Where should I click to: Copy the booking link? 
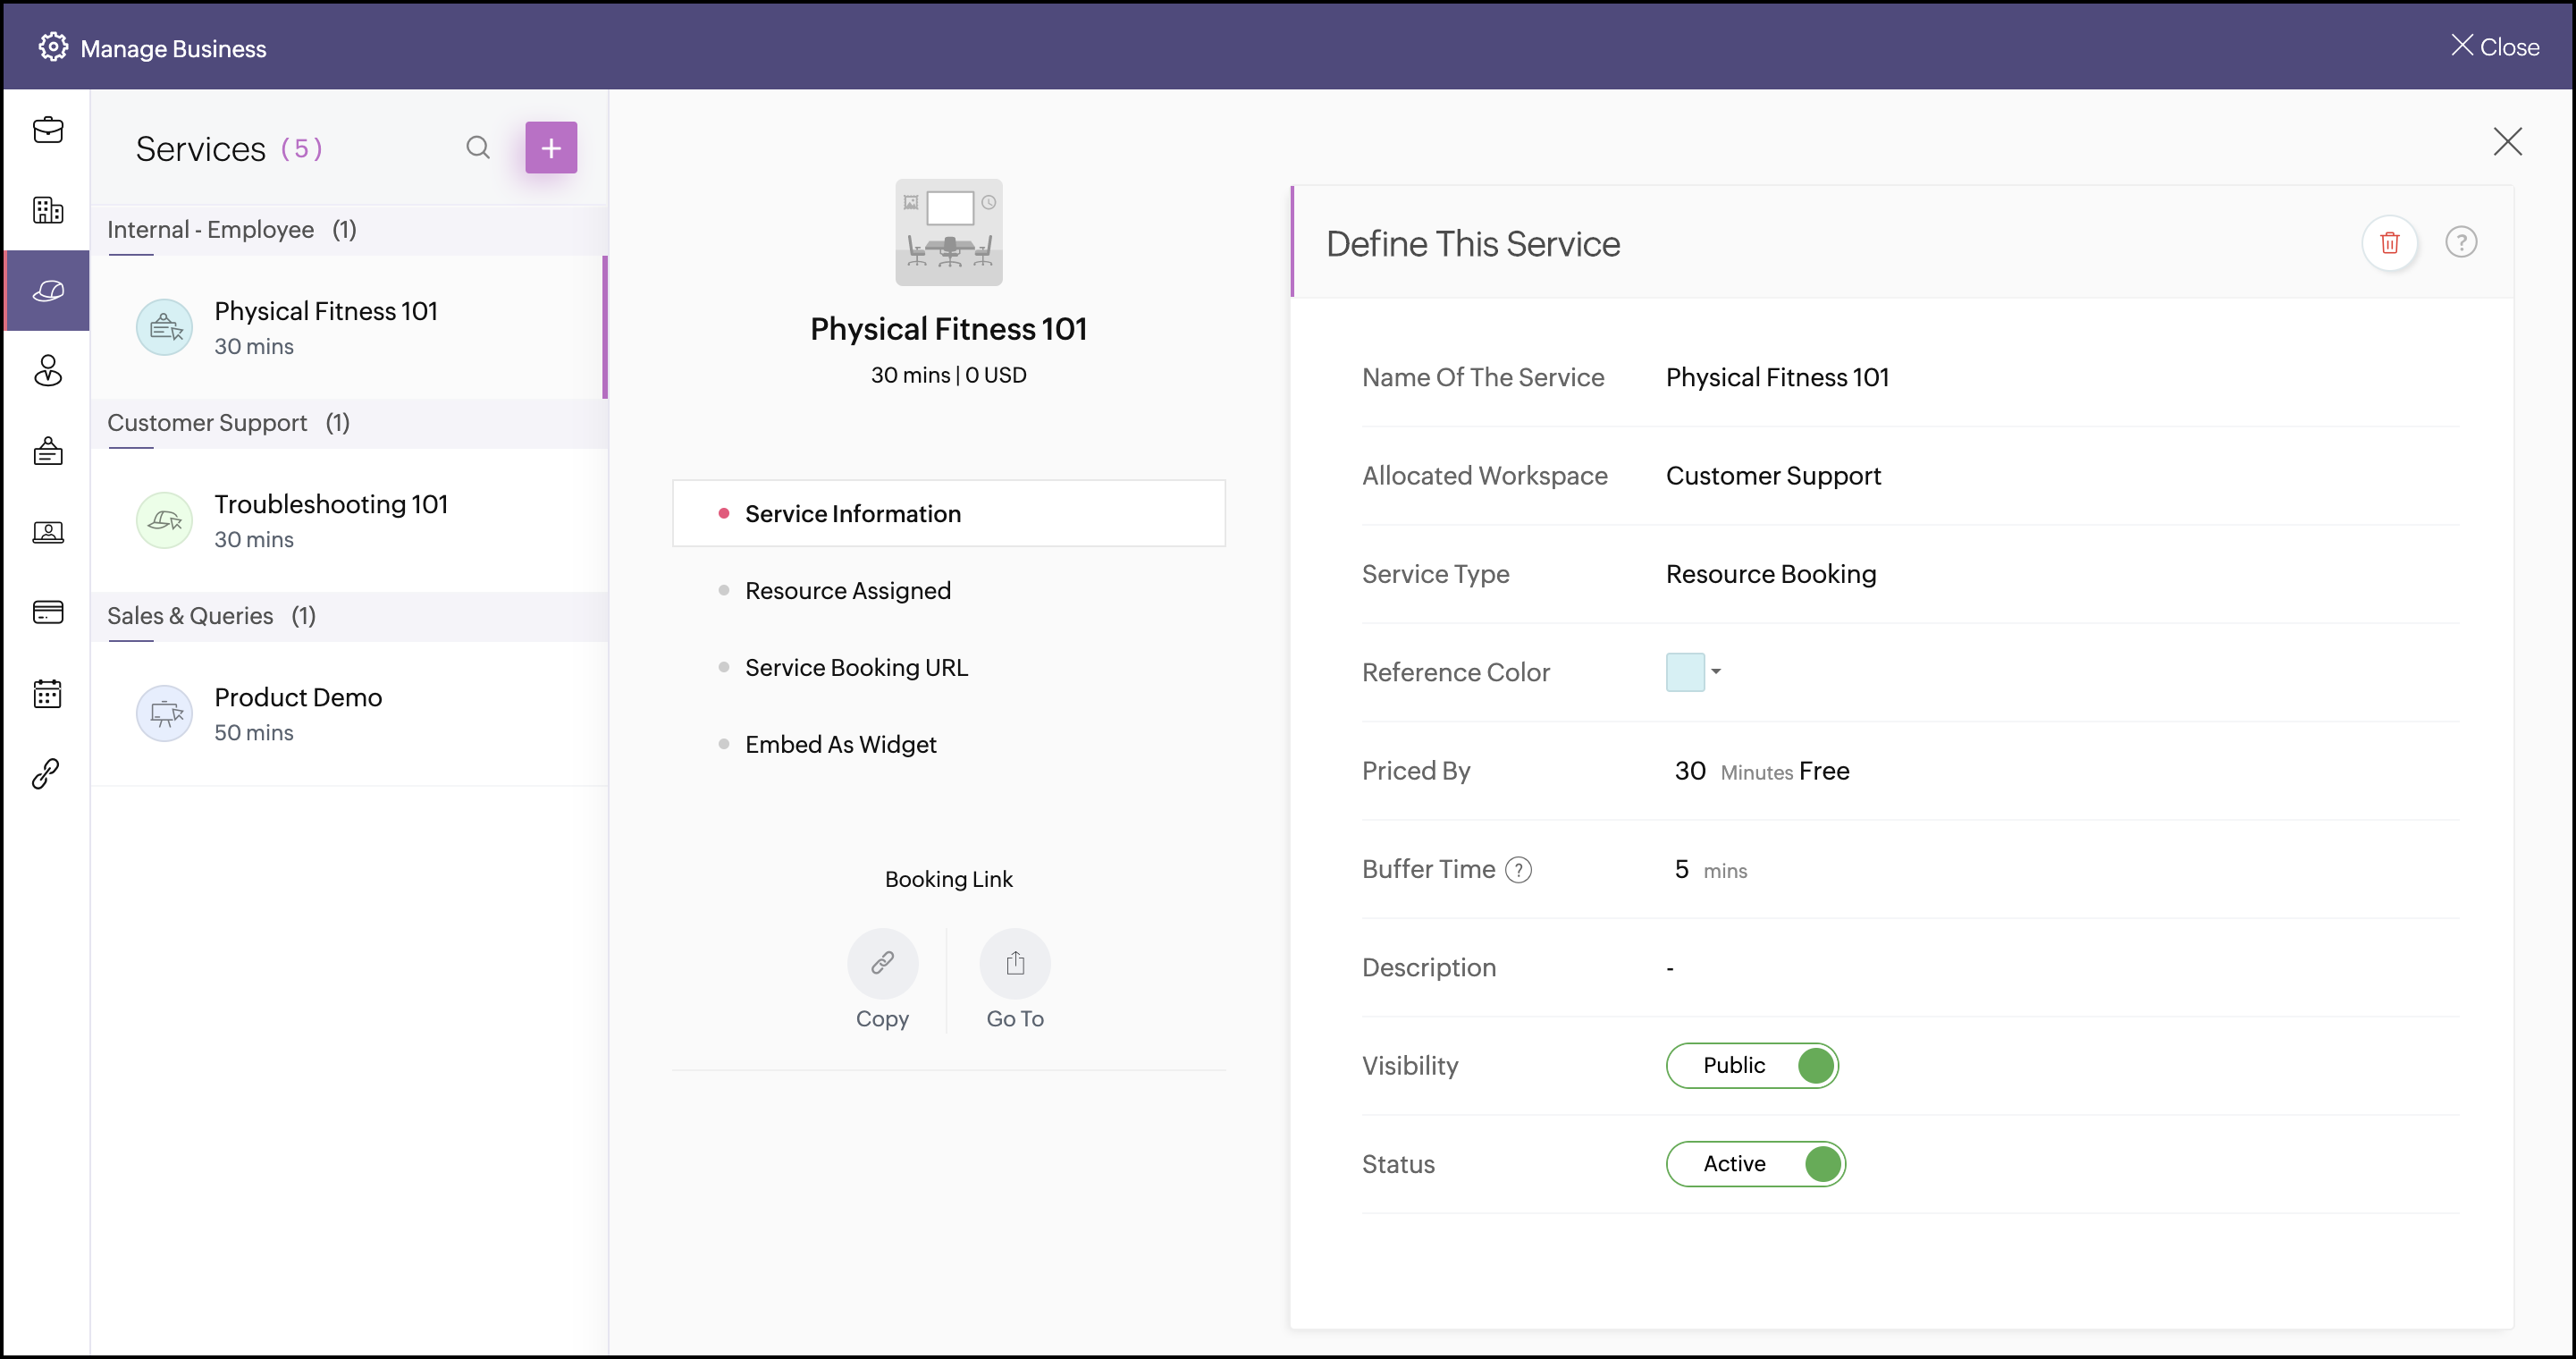pos(882,964)
